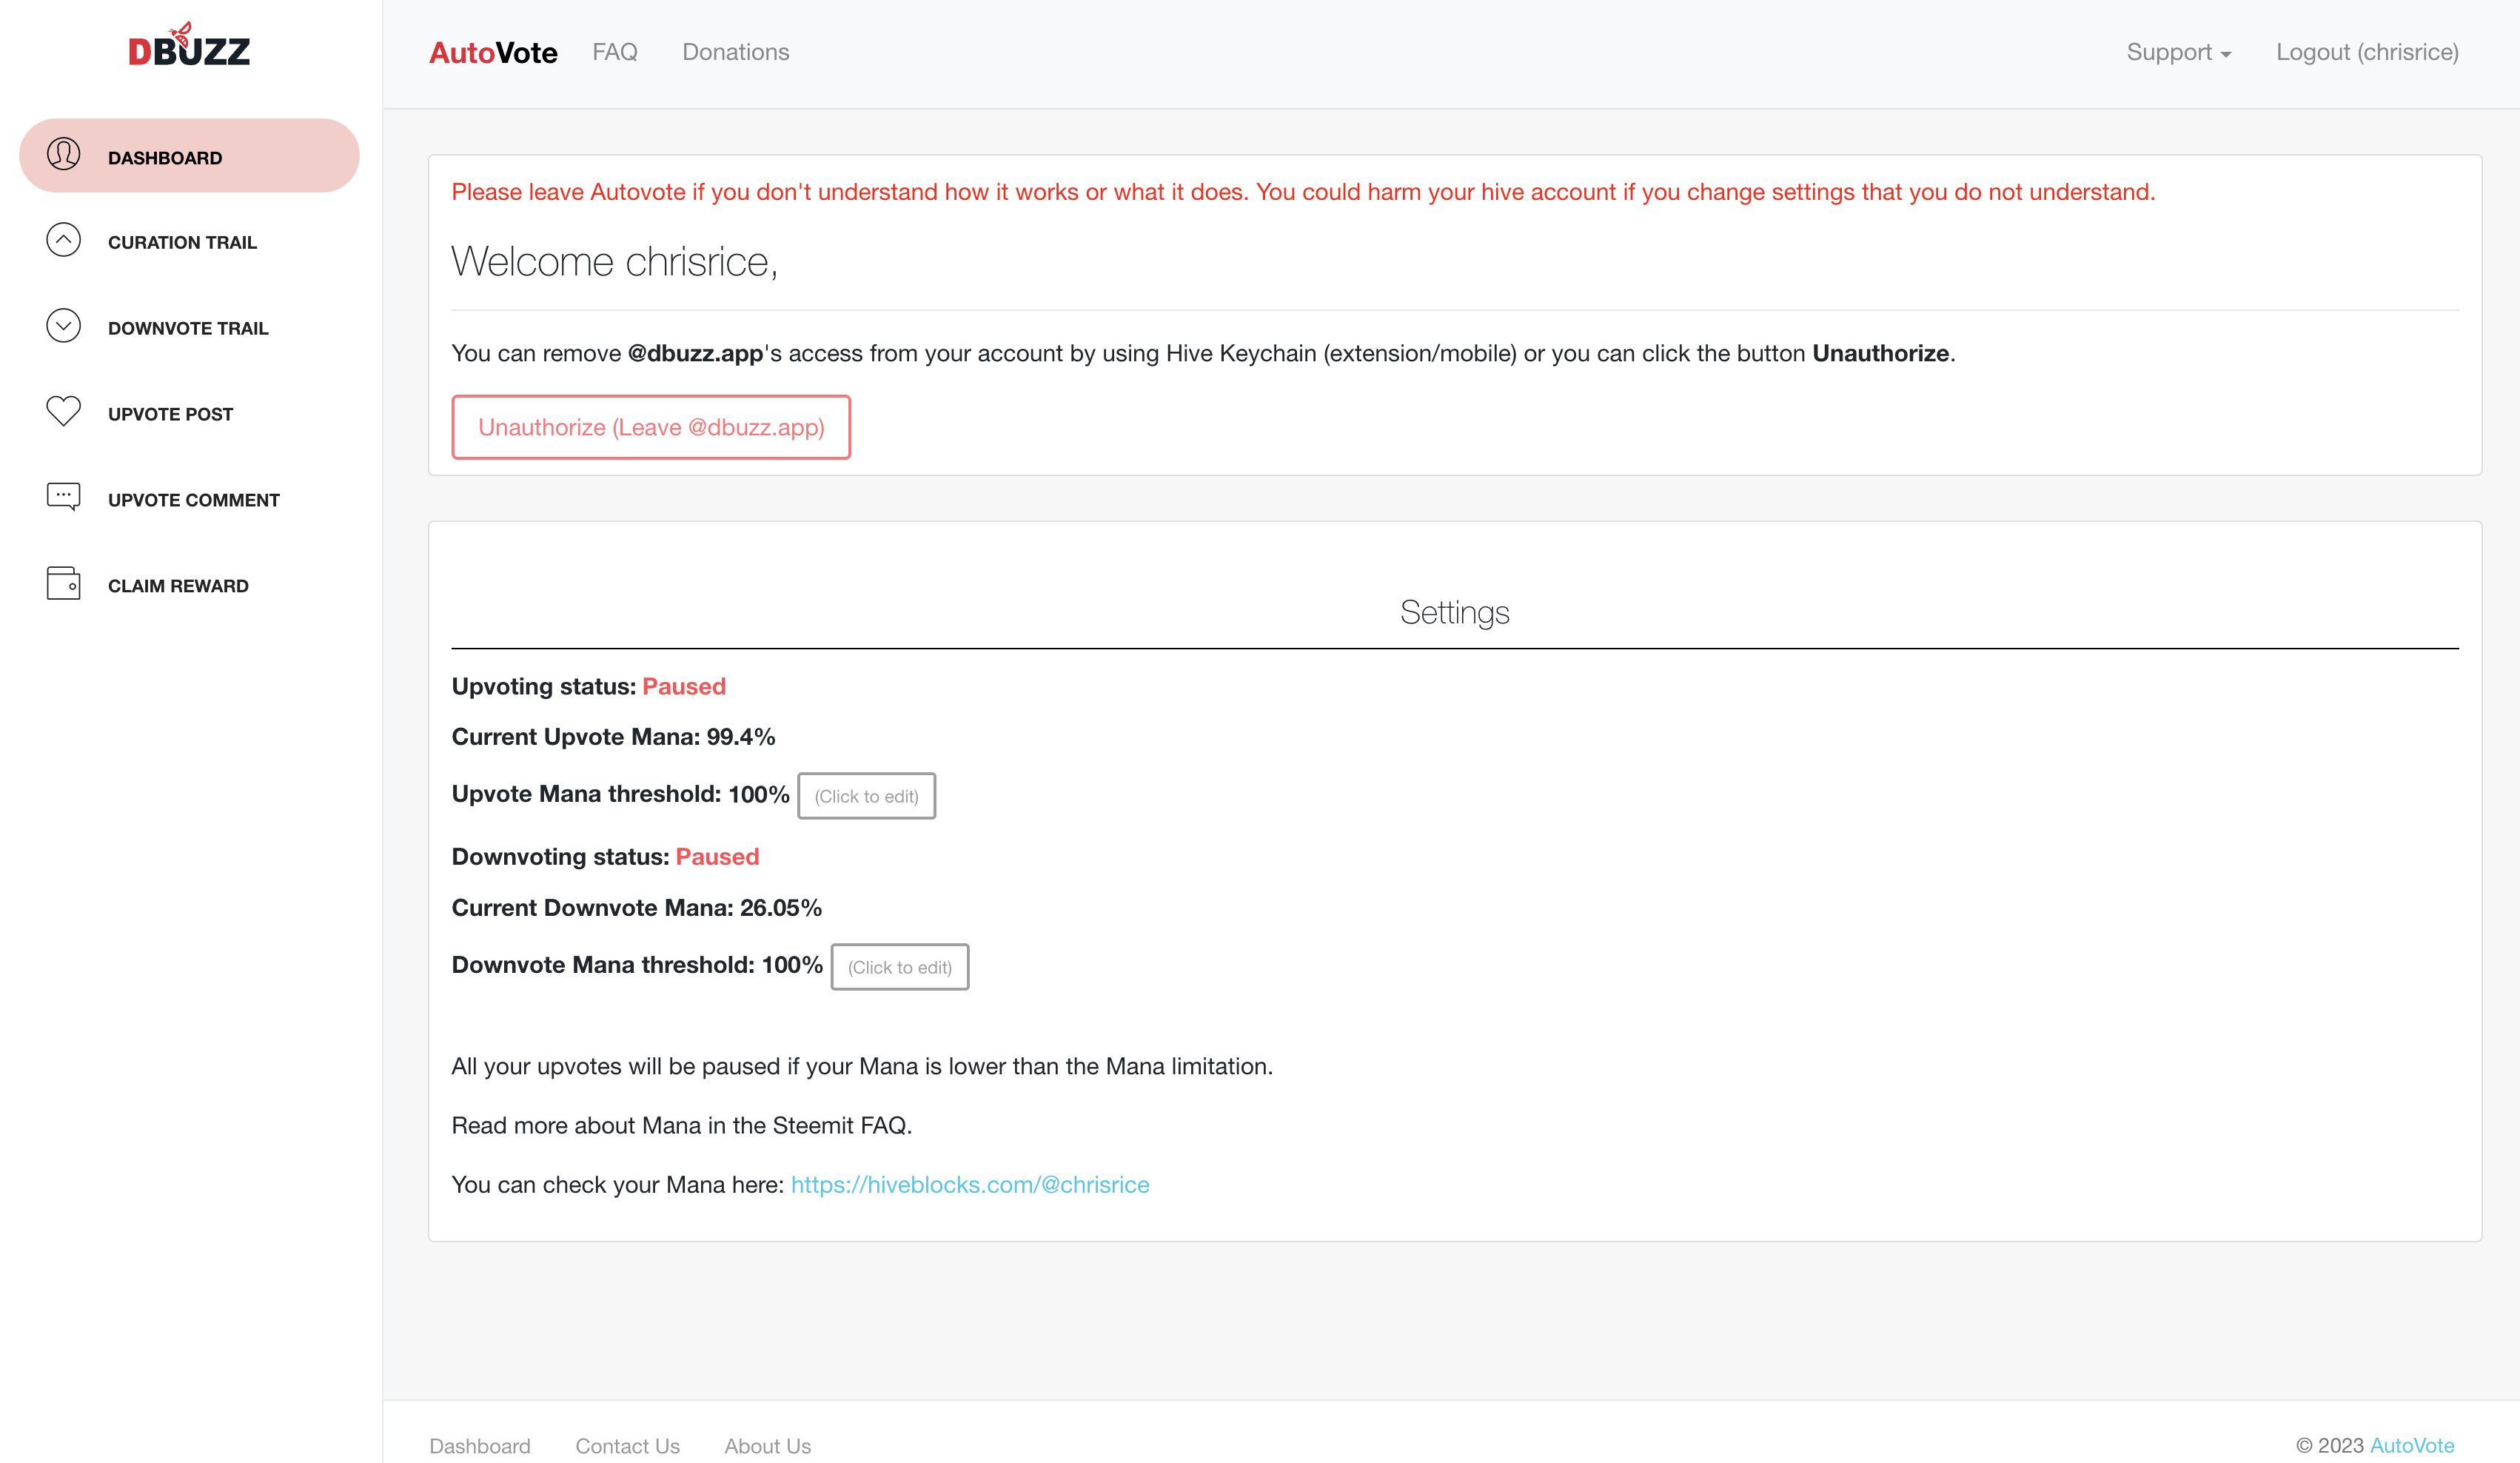Screen dimensions: 2520x1463
Task: Click the AutoVote brand title
Action: [x=493, y=53]
